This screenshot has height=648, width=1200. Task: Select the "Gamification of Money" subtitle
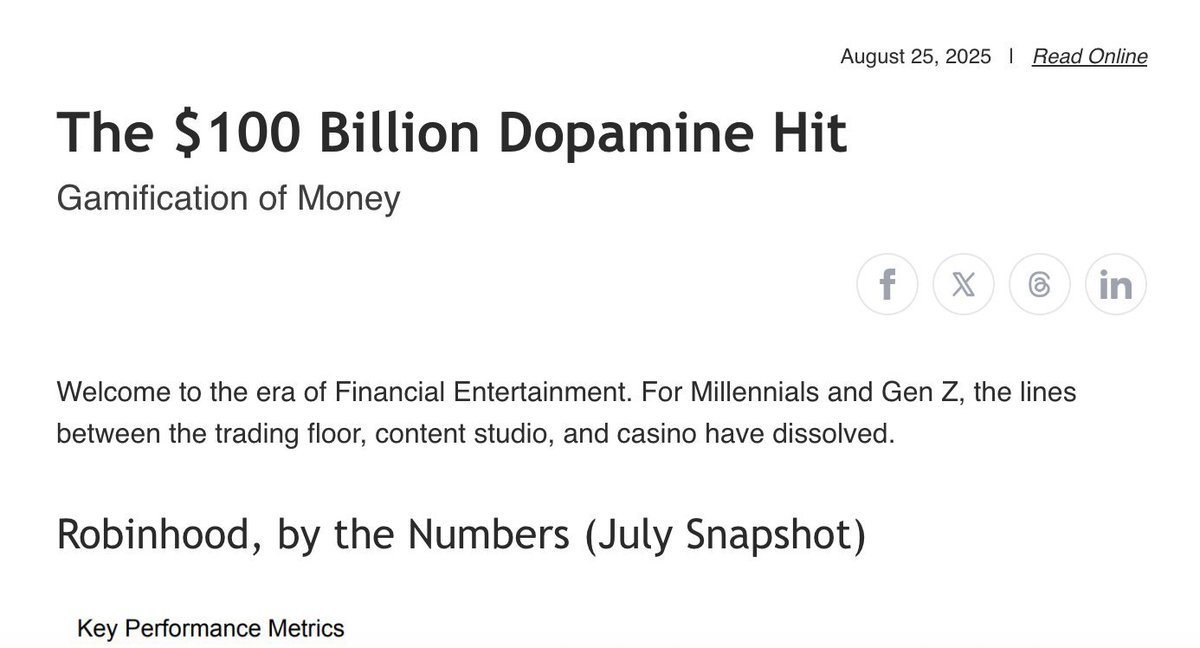point(228,198)
